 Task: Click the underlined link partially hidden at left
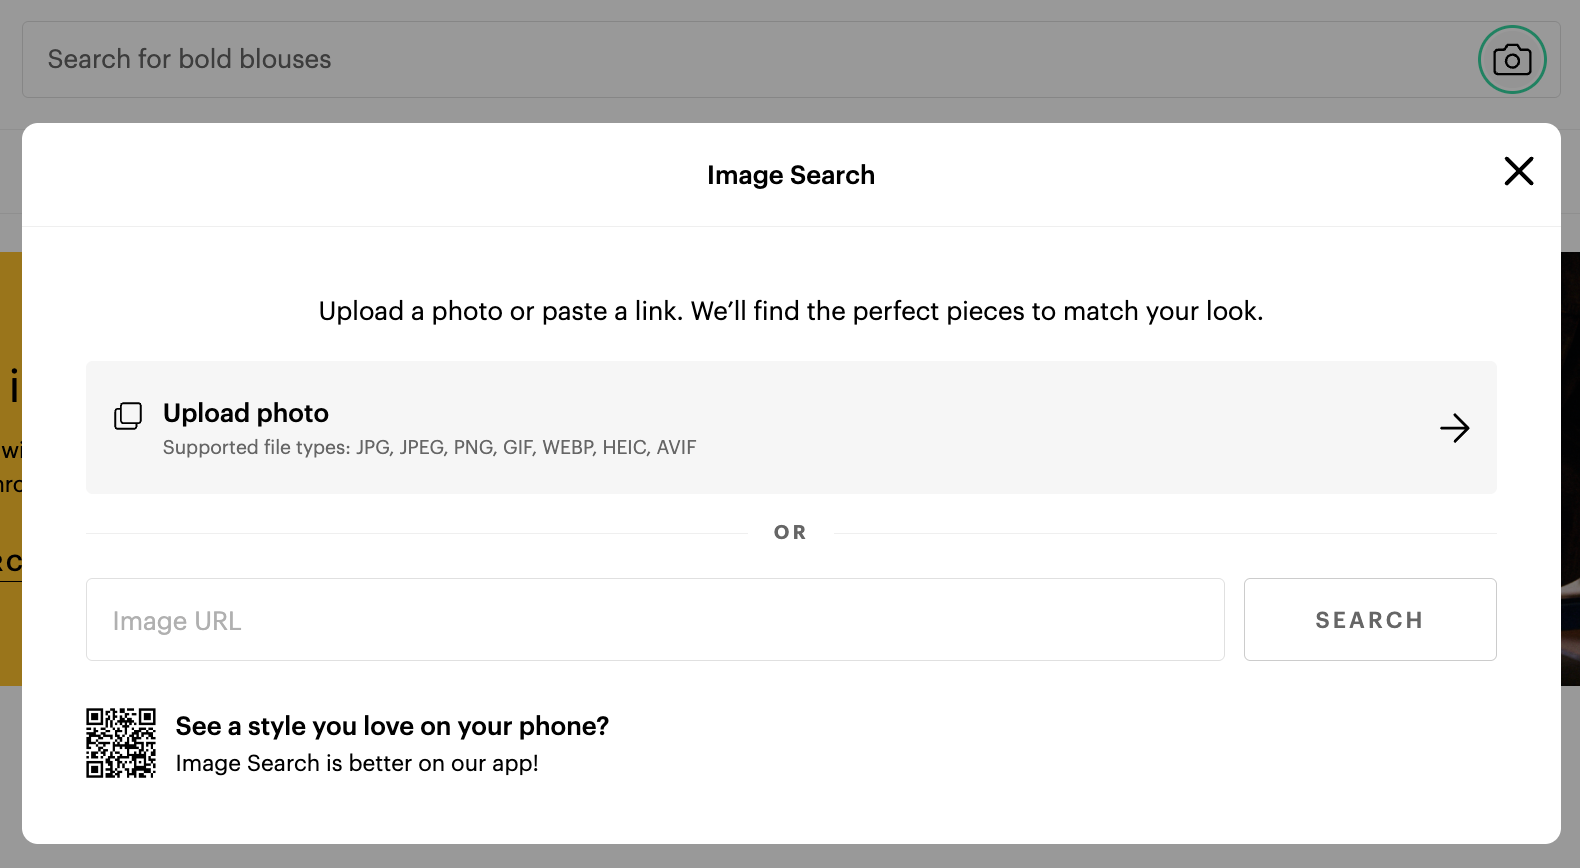coord(10,564)
